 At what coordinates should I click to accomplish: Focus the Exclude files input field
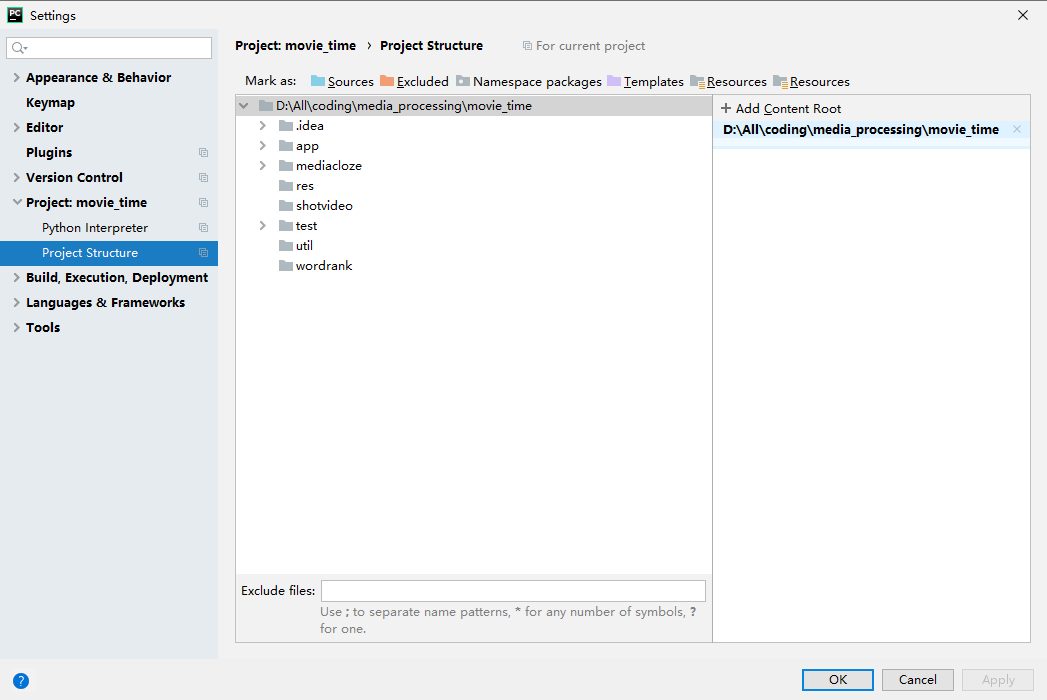[513, 591]
